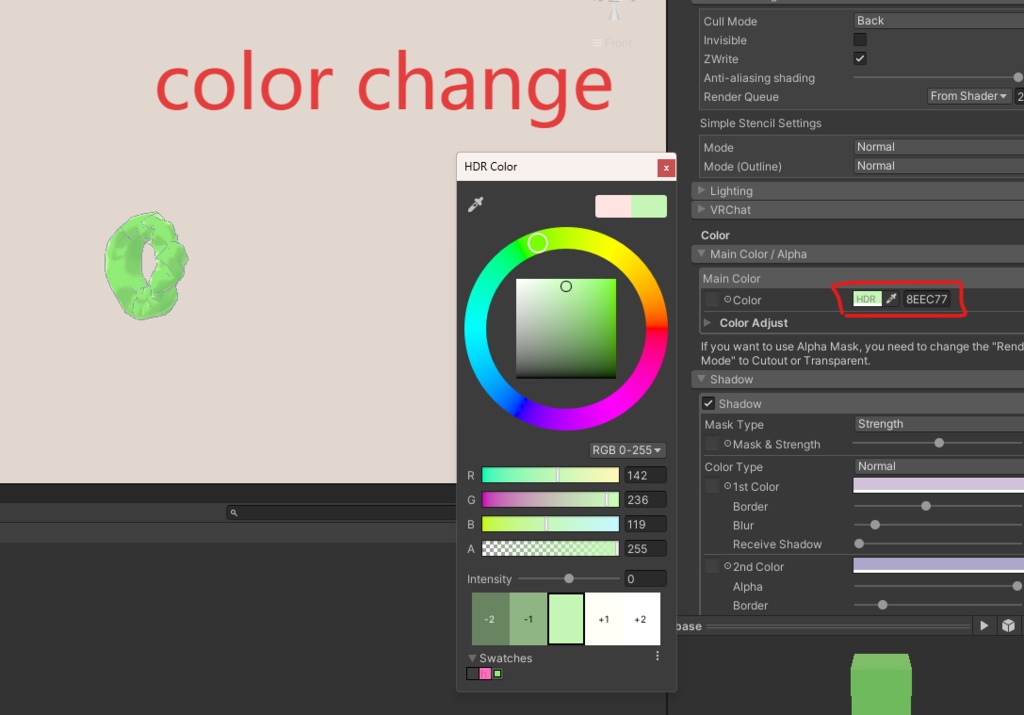Click inside the saturation-brightness square
Viewport: 1024px width, 715px height.
coord(566,328)
